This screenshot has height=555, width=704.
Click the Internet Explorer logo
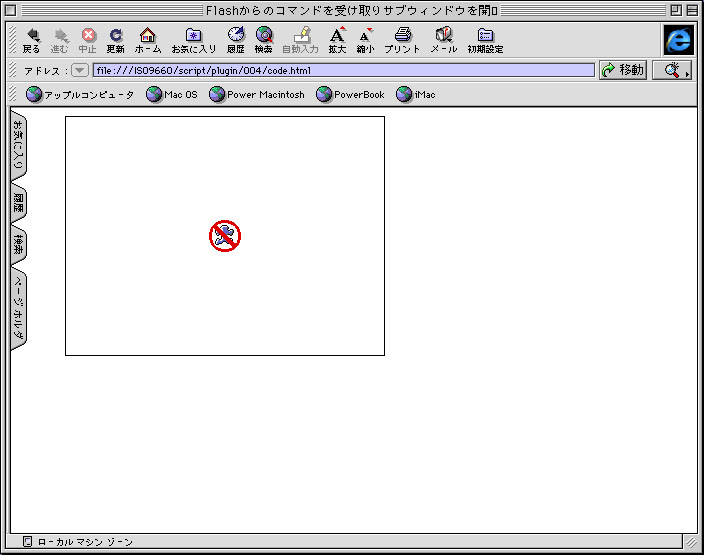tap(678, 40)
